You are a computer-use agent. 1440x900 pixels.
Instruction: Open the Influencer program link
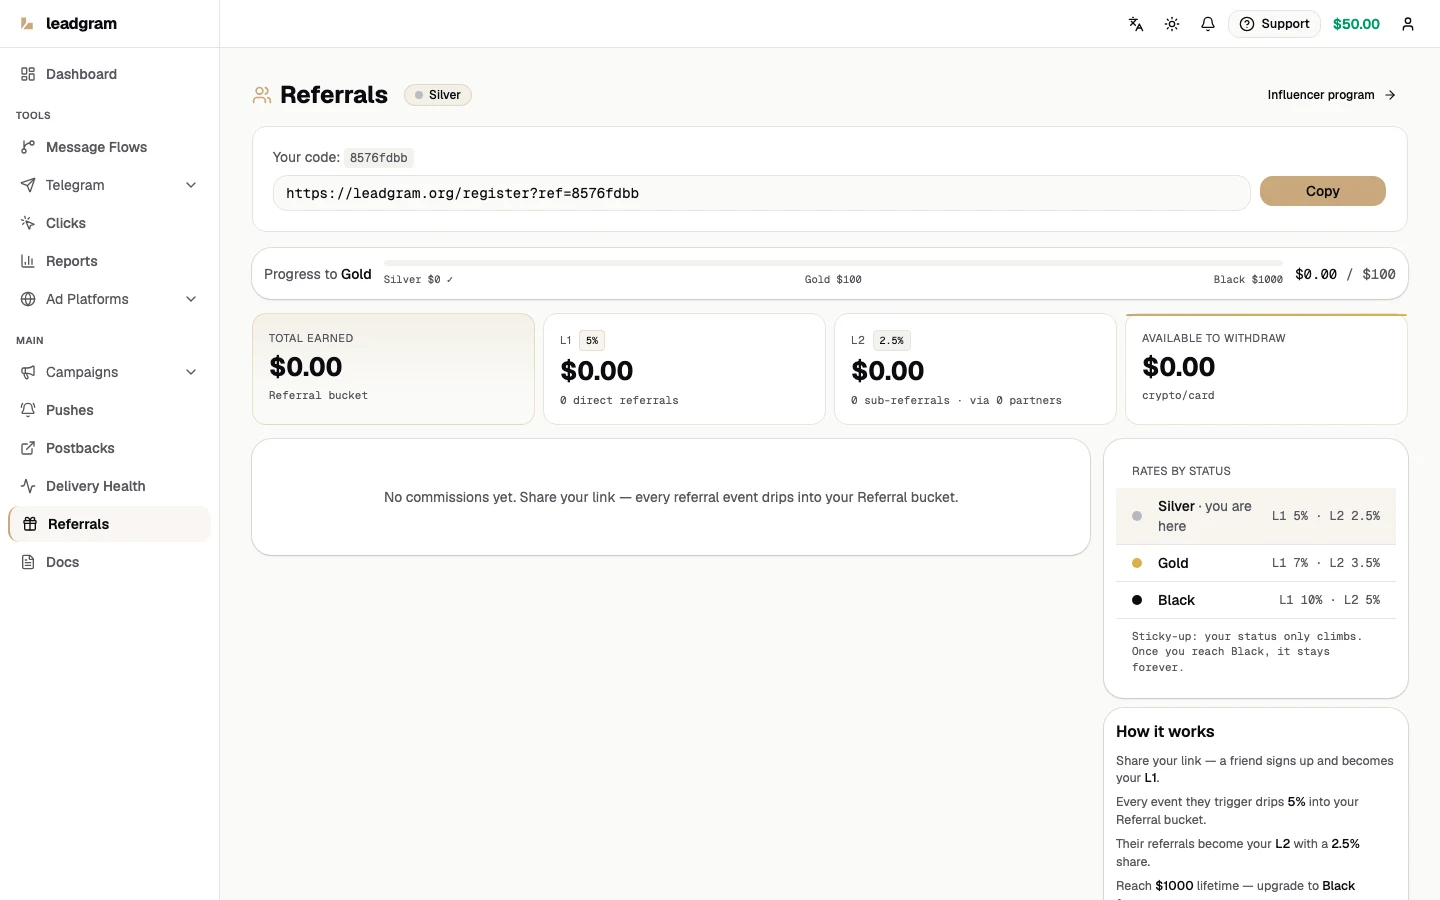point(1331,95)
